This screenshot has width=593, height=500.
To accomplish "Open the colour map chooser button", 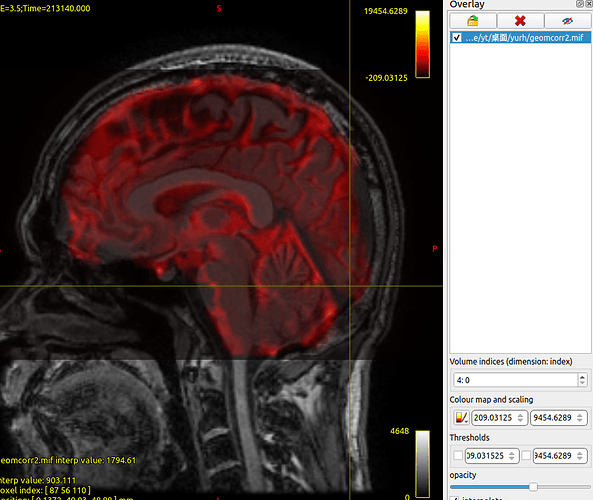I will click(x=461, y=418).
